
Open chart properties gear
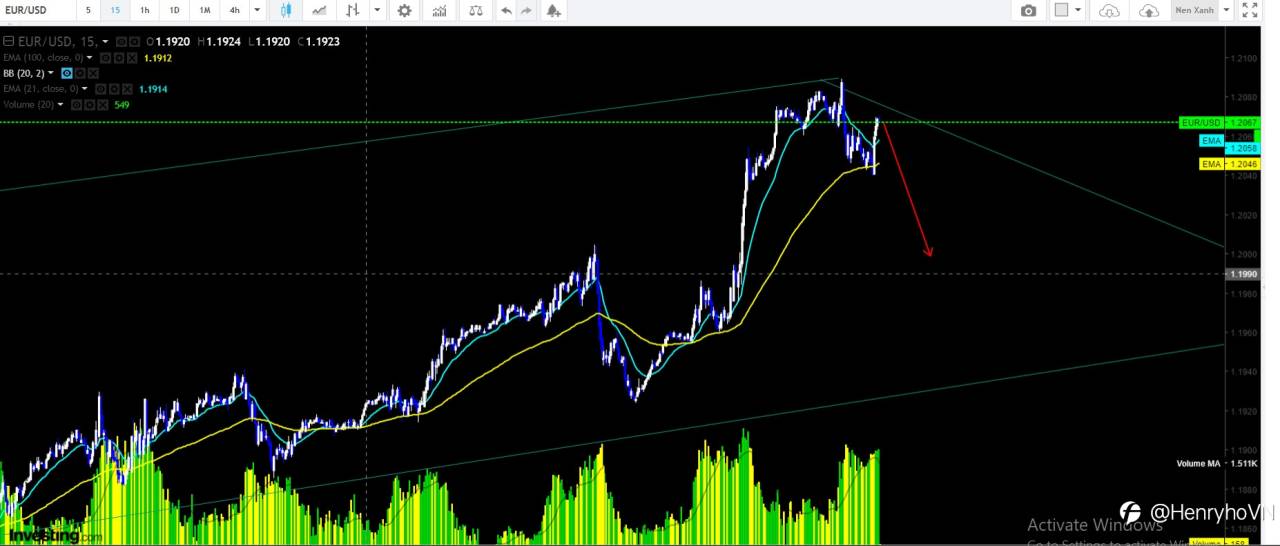405,10
